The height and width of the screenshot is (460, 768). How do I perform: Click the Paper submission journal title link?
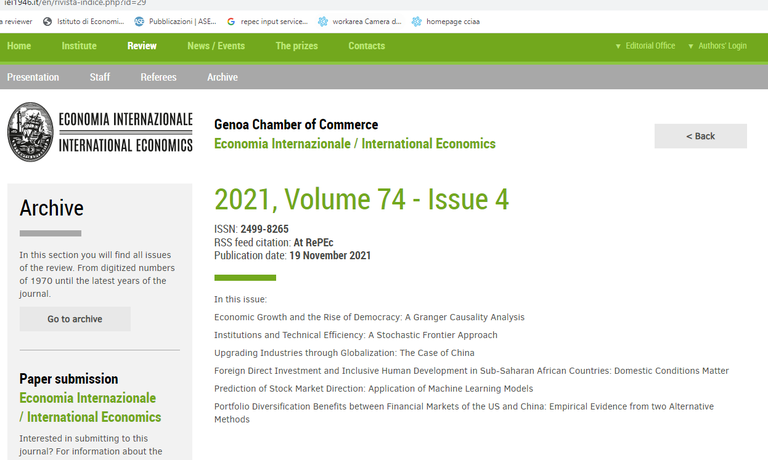[x=90, y=408]
